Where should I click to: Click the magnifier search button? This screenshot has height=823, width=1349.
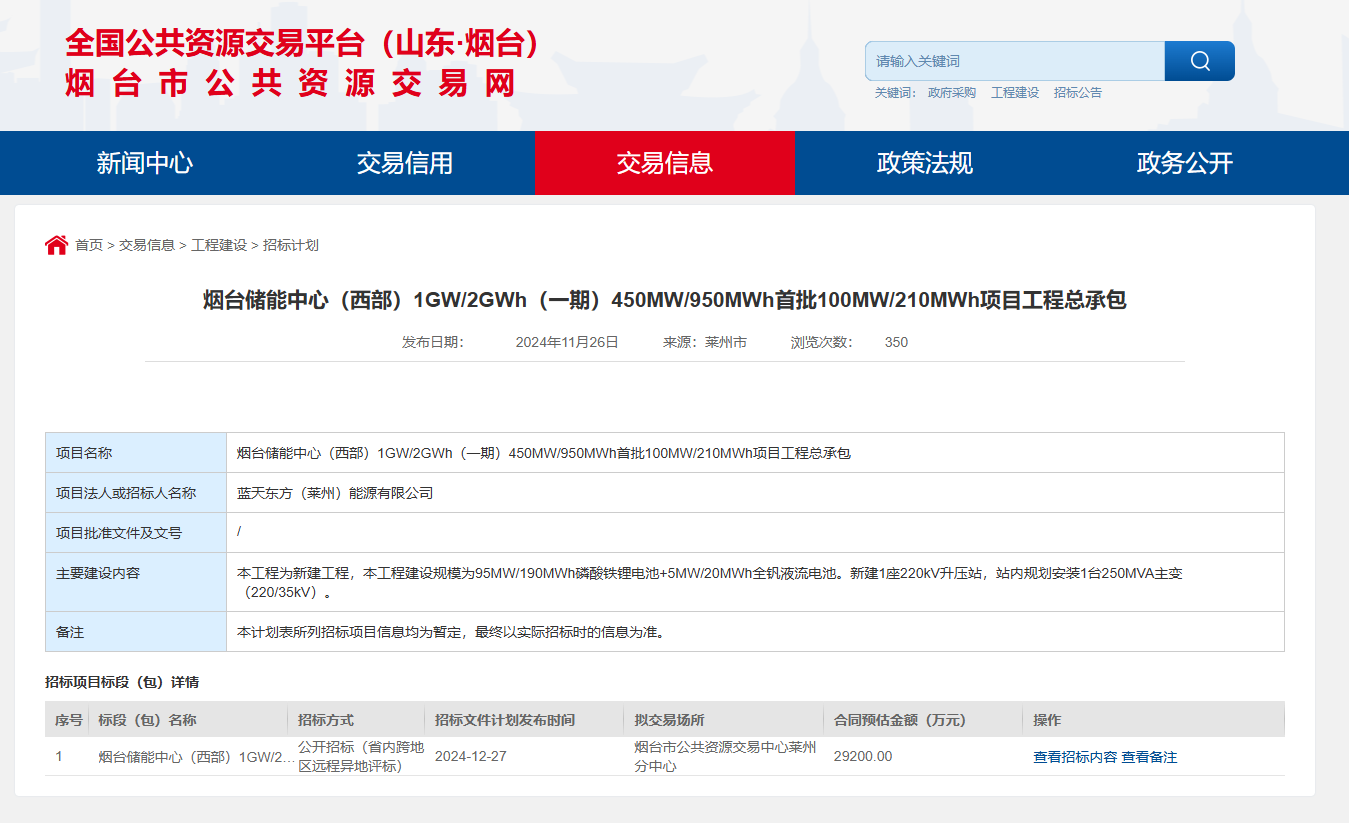[1199, 61]
